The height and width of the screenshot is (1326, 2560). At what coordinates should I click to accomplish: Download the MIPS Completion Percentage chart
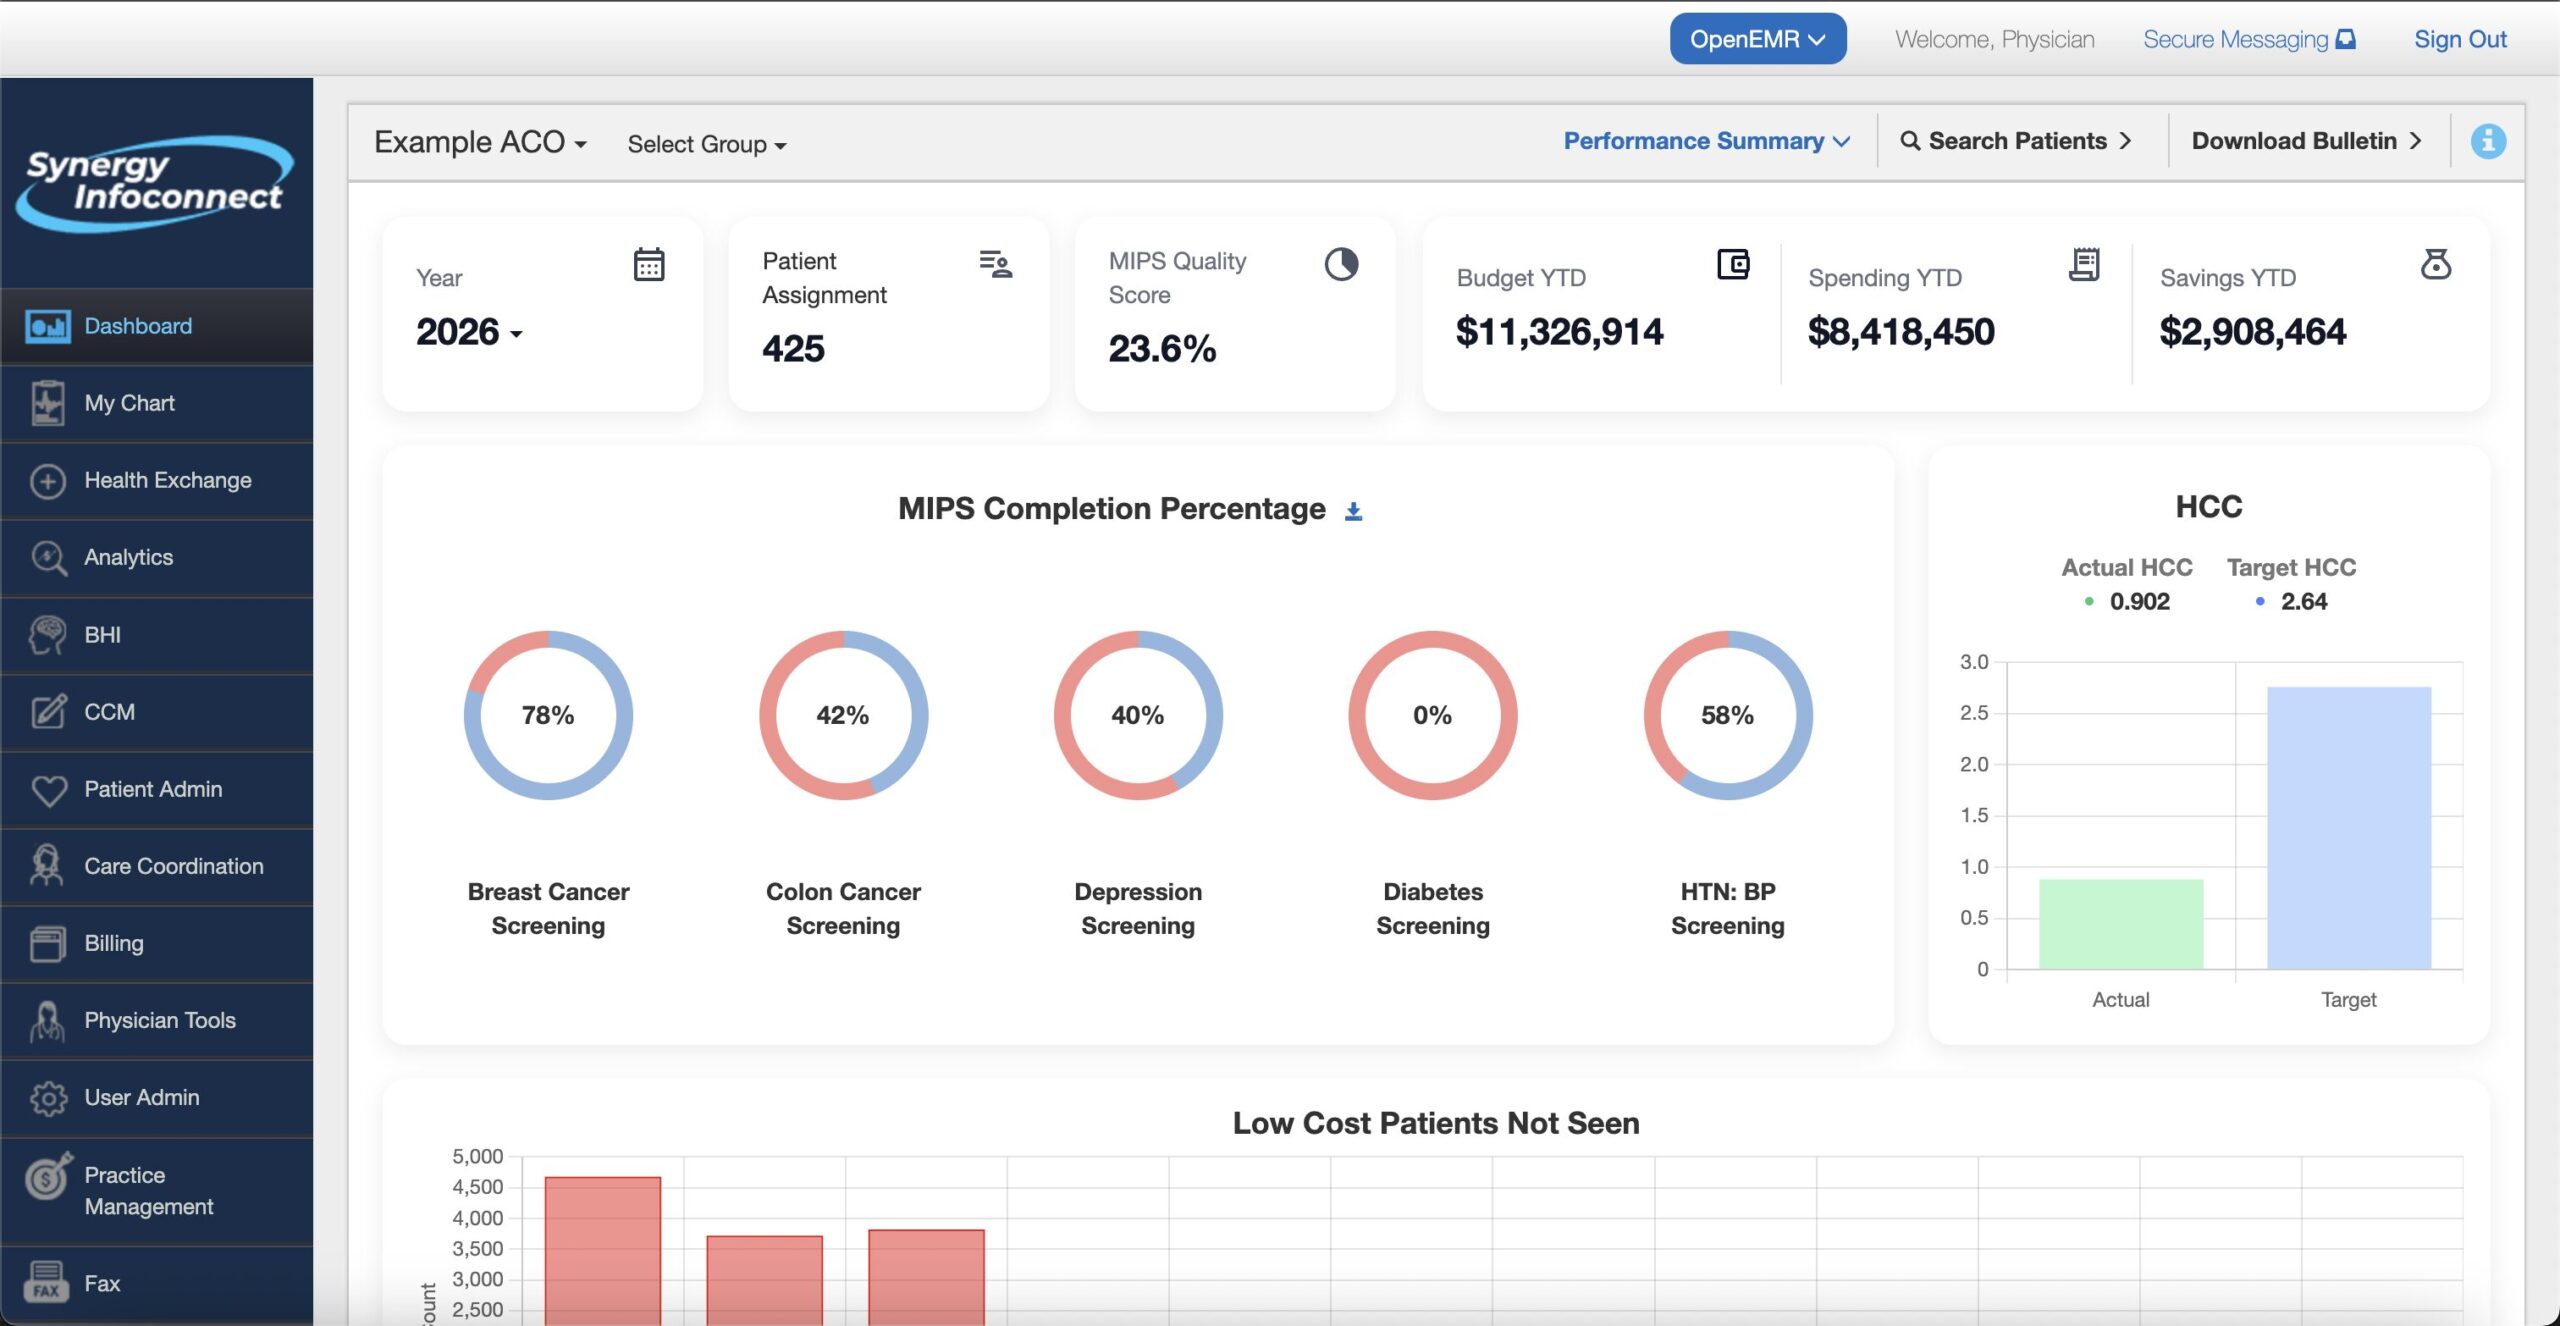pyautogui.click(x=1355, y=509)
